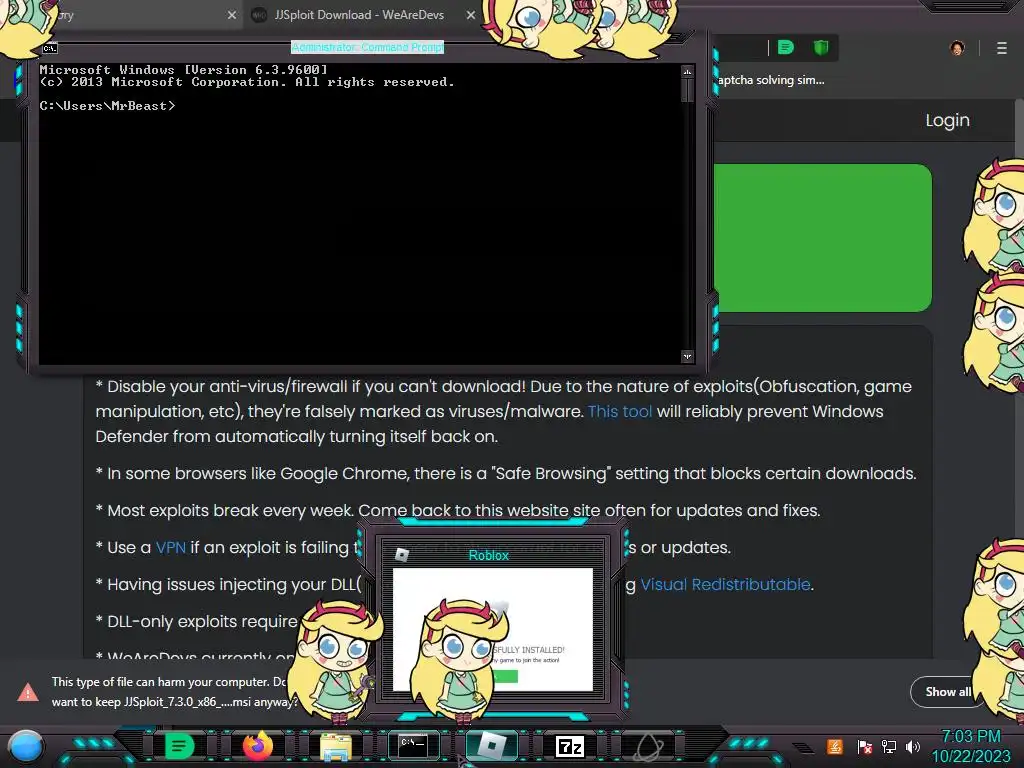Image resolution: width=1024 pixels, height=768 pixels.
Task: Click the green shield icon in browser toolbar
Action: [x=821, y=47]
